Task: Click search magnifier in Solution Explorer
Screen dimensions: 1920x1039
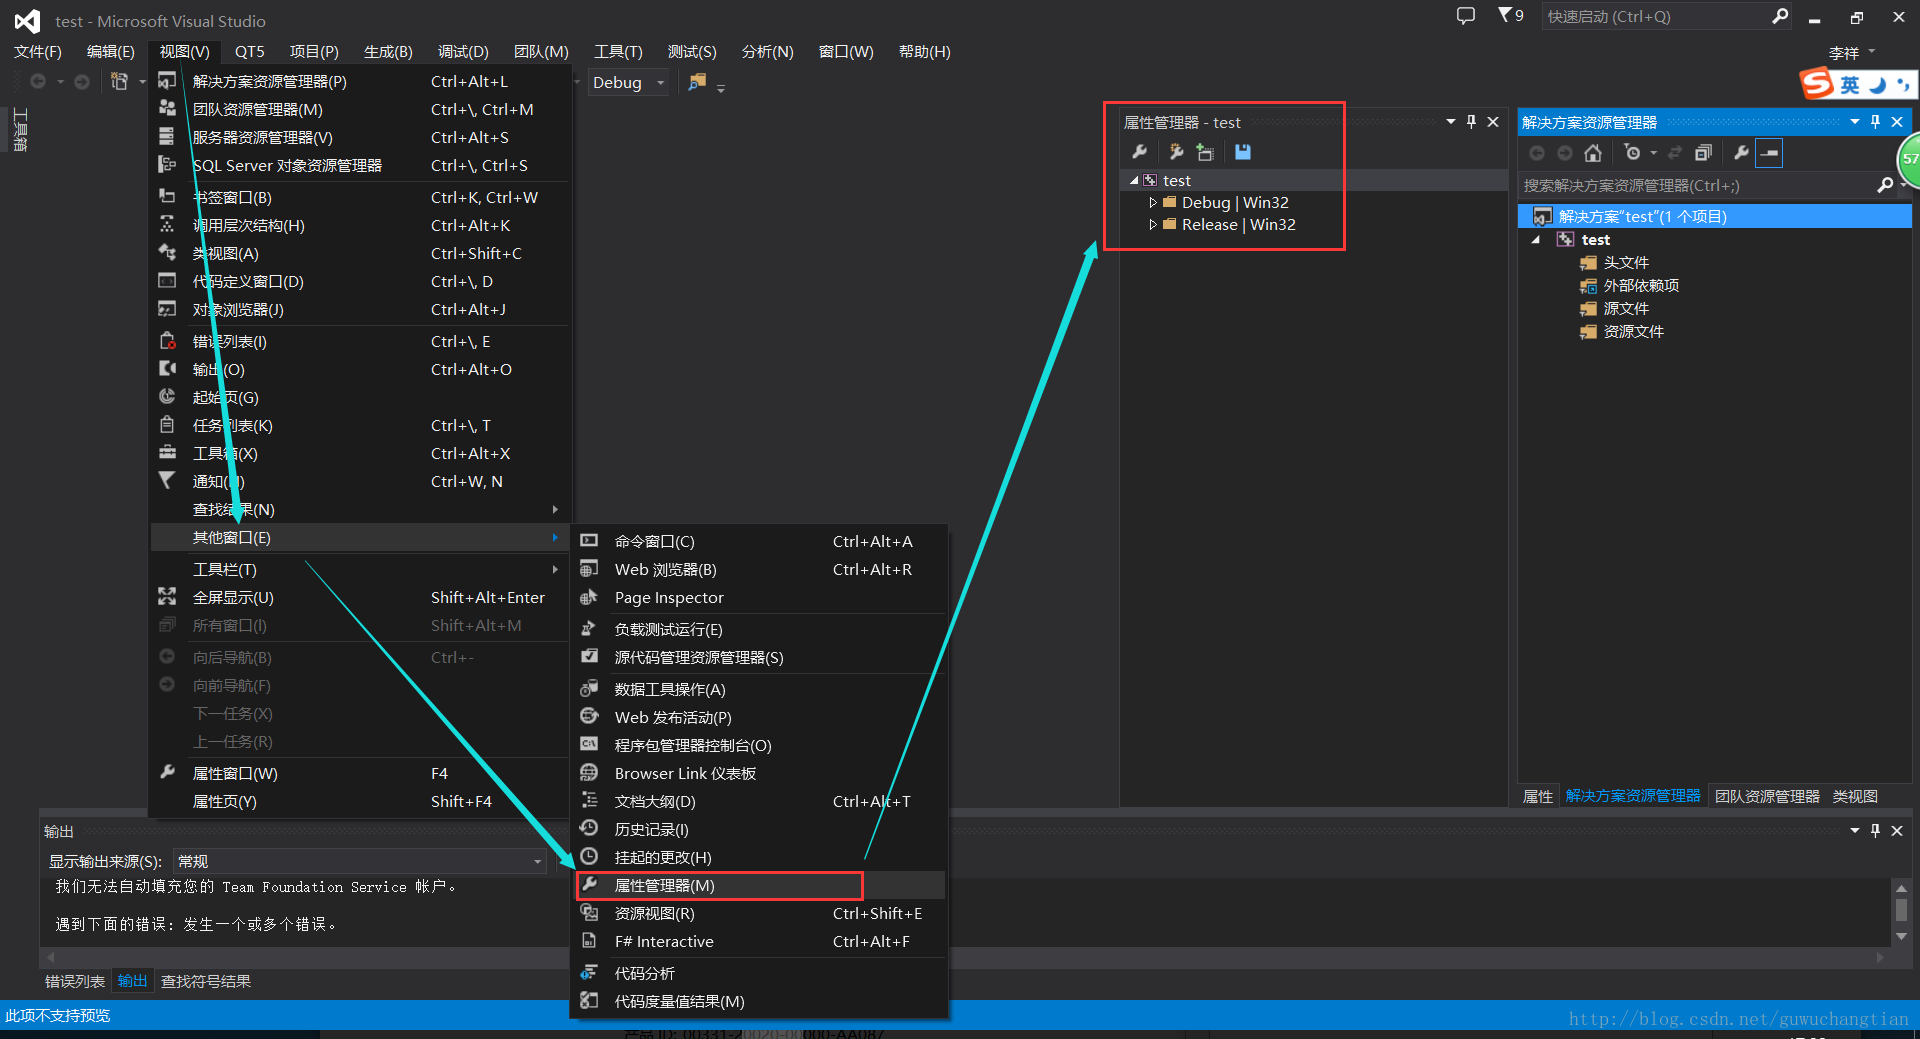Action: 1885,185
